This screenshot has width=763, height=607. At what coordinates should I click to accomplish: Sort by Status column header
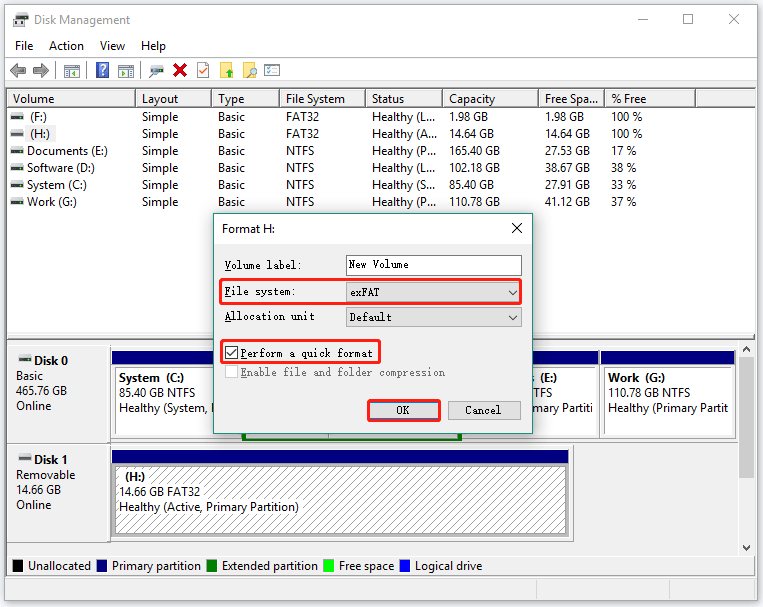(403, 99)
